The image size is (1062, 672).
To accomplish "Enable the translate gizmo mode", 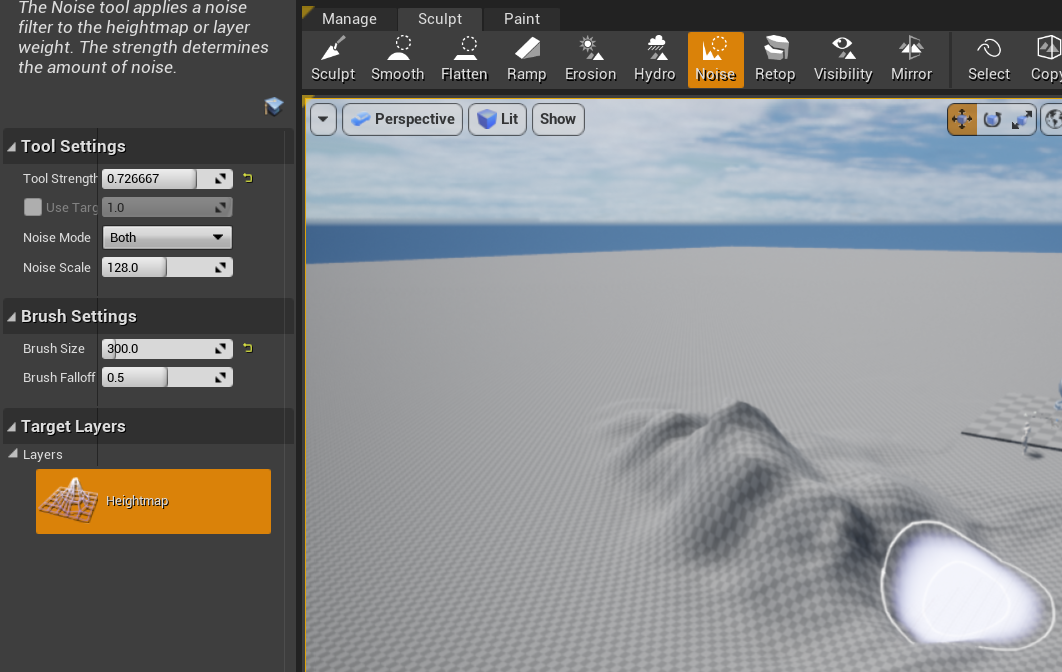I will [x=962, y=120].
